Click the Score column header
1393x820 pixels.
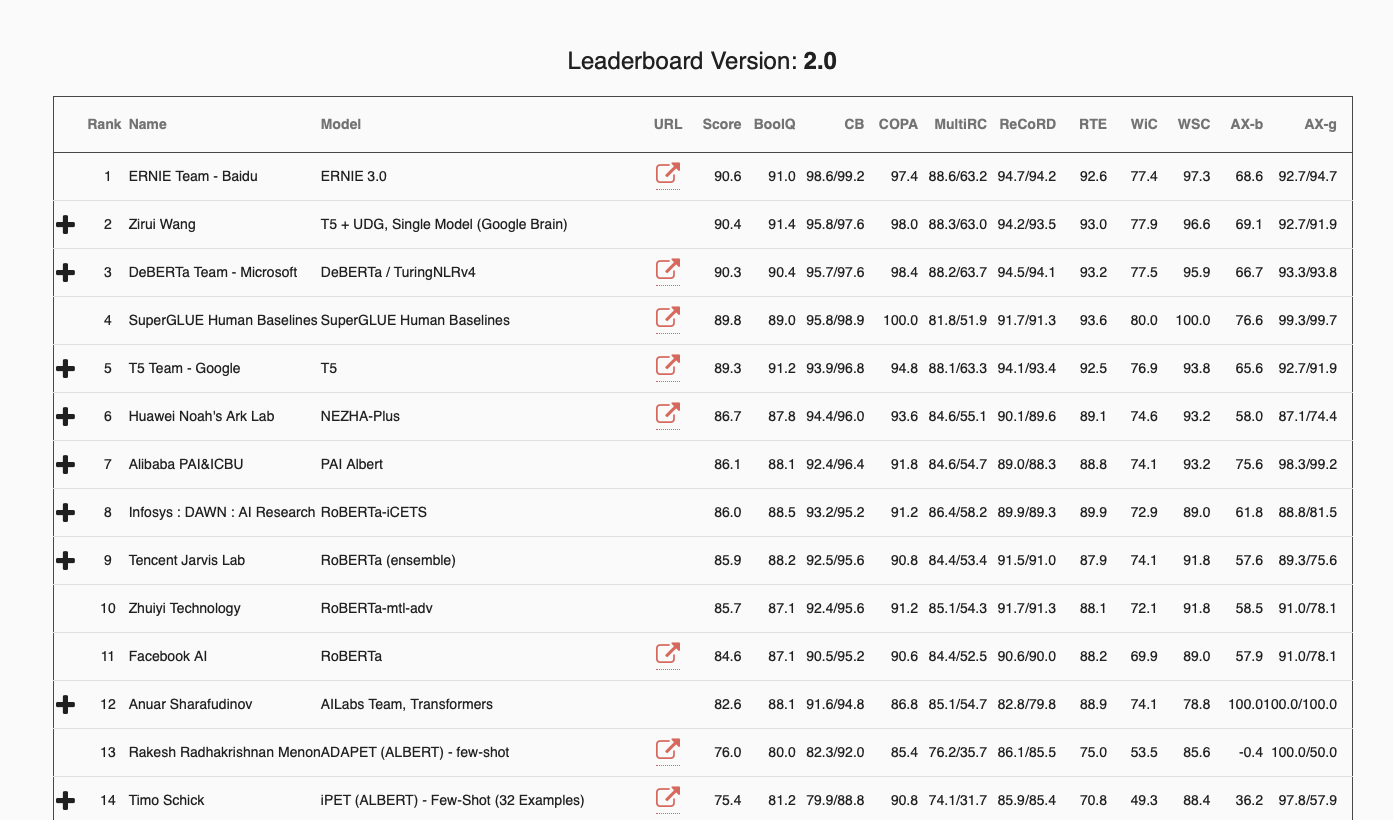722,125
